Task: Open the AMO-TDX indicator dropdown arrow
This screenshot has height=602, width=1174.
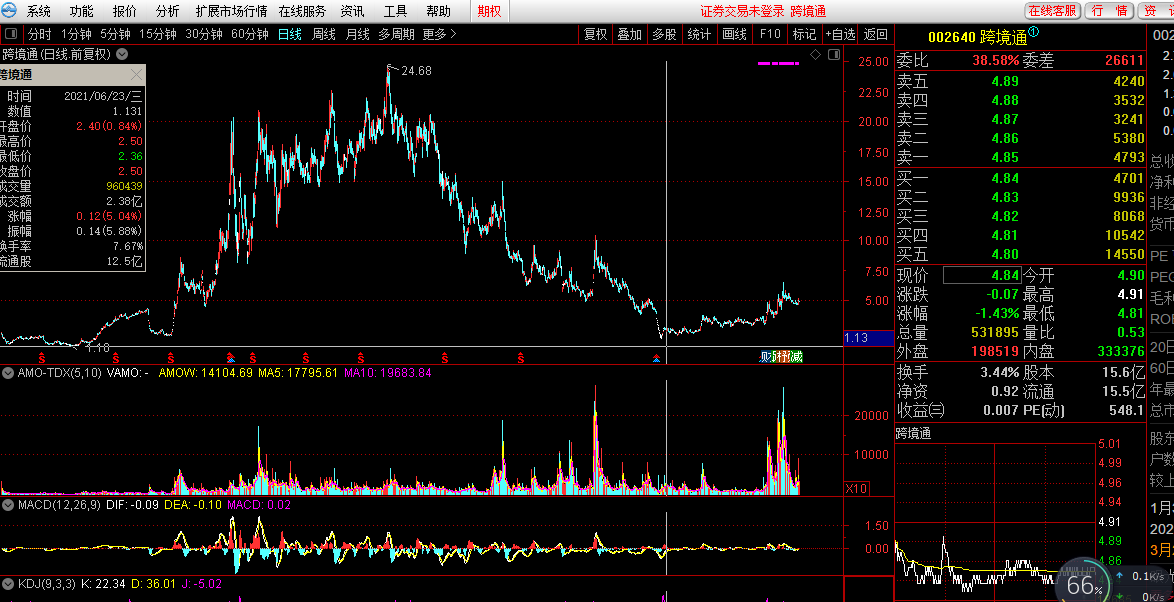Action: 8,373
